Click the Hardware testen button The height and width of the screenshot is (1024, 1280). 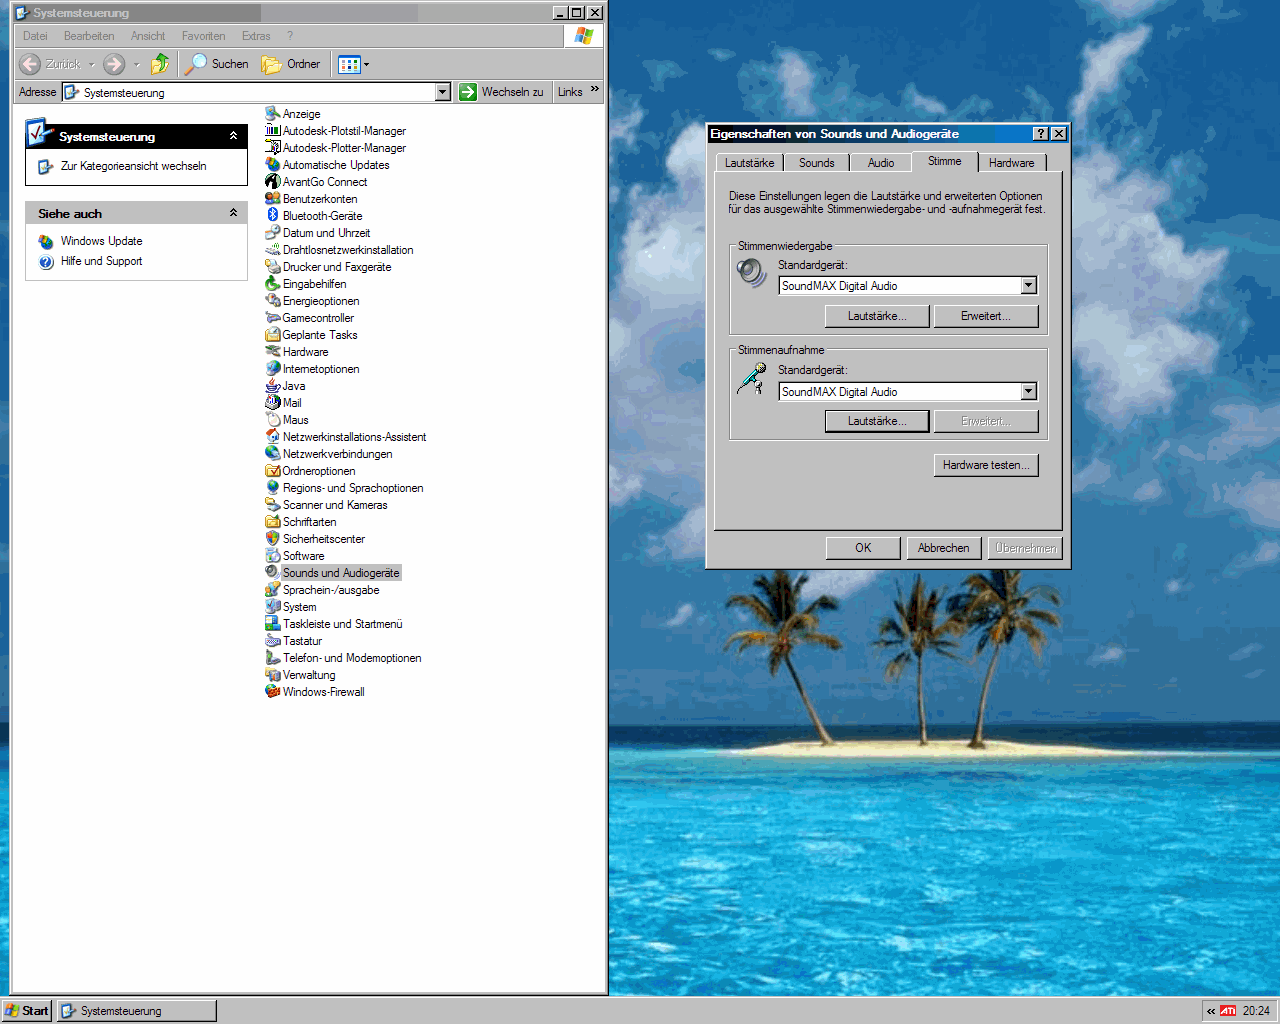(985, 465)
